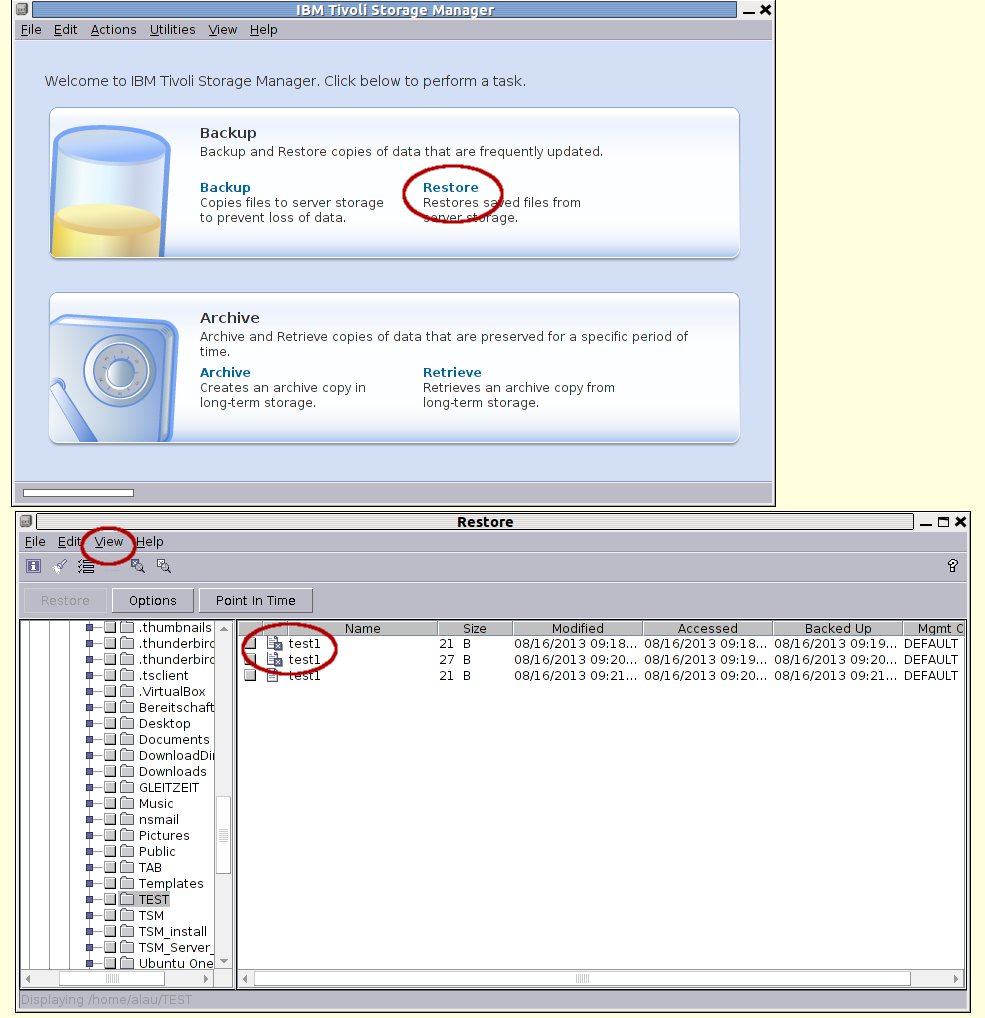Image resolution: width=985 pixels, height=1018 pixels.
Task: Select the eraser icon in the Restore toolbar
Action: click(58, 565)
